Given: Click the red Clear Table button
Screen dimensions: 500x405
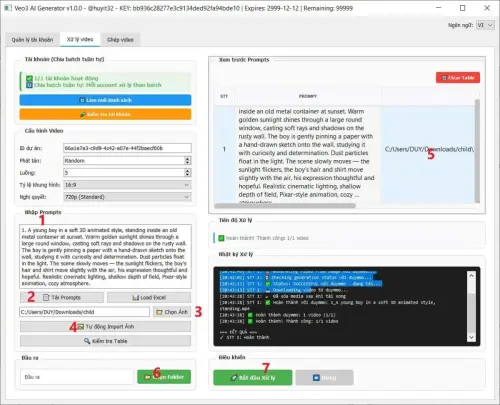Looking at the screenshot, I should pos(458,78).
